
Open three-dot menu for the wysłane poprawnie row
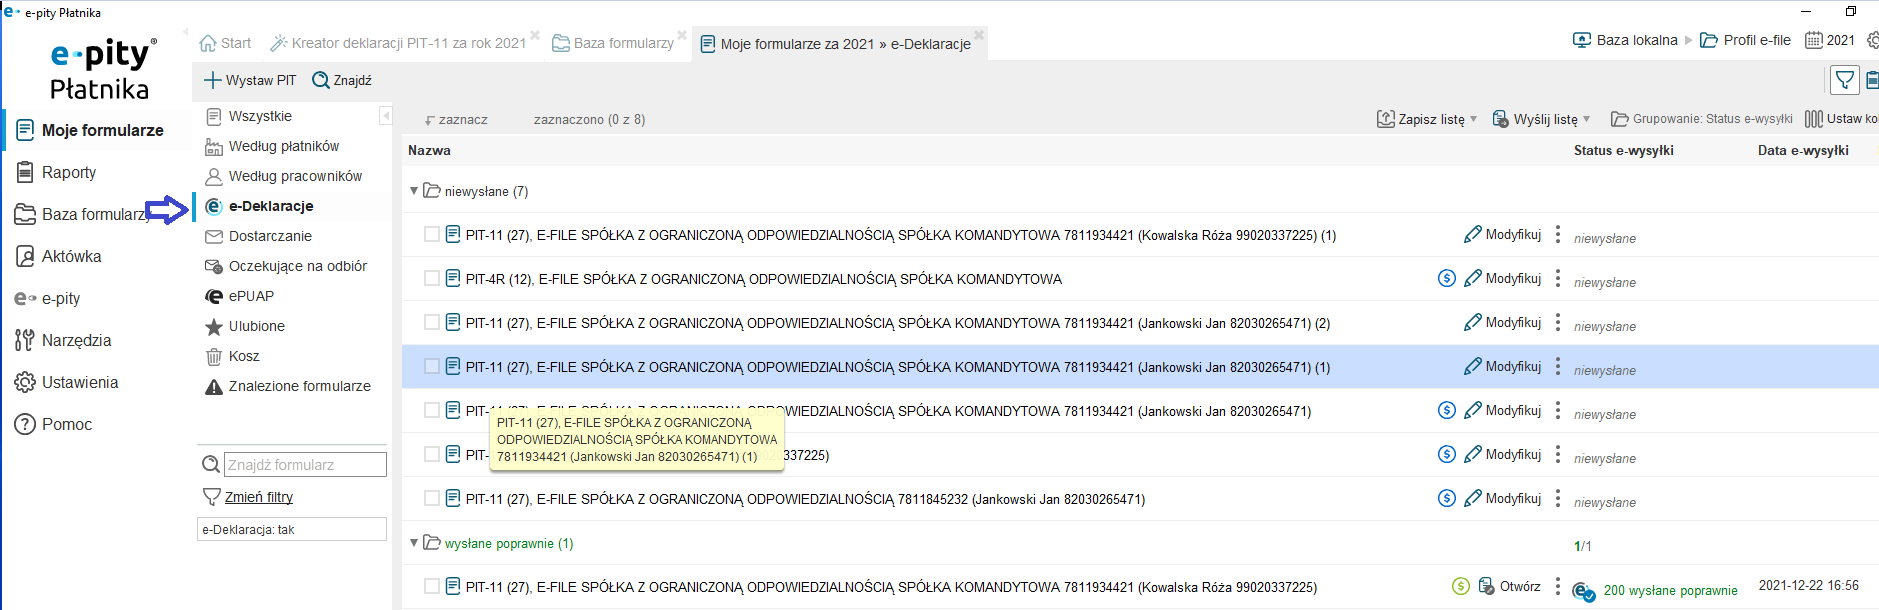click(x=1558, y=587)
